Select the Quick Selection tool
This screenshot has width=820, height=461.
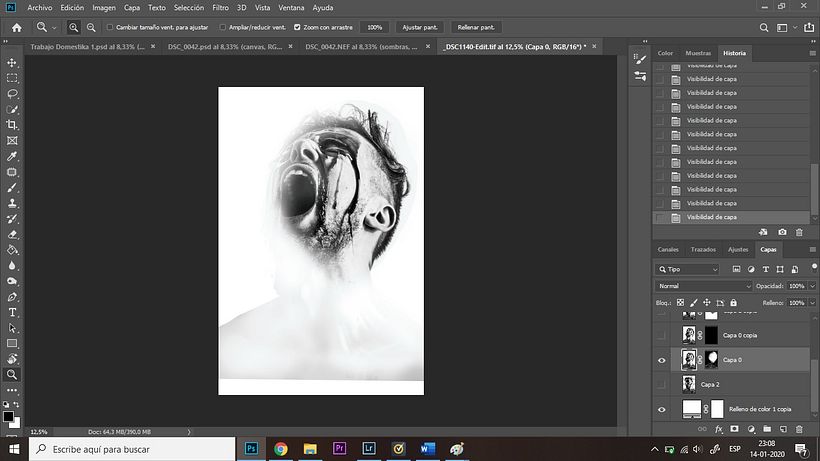pyautogui.click(x=12, y=110)
